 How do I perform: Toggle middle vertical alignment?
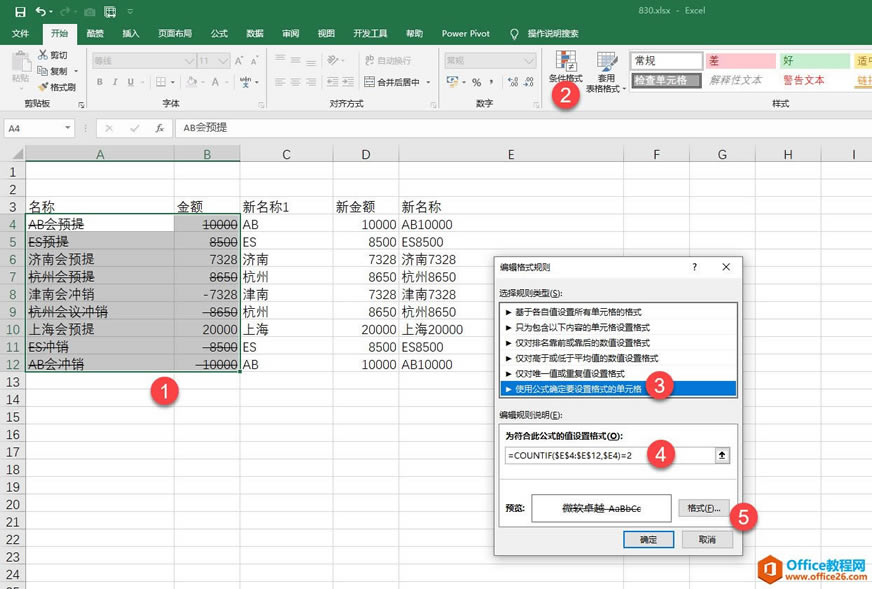point(295,60)
